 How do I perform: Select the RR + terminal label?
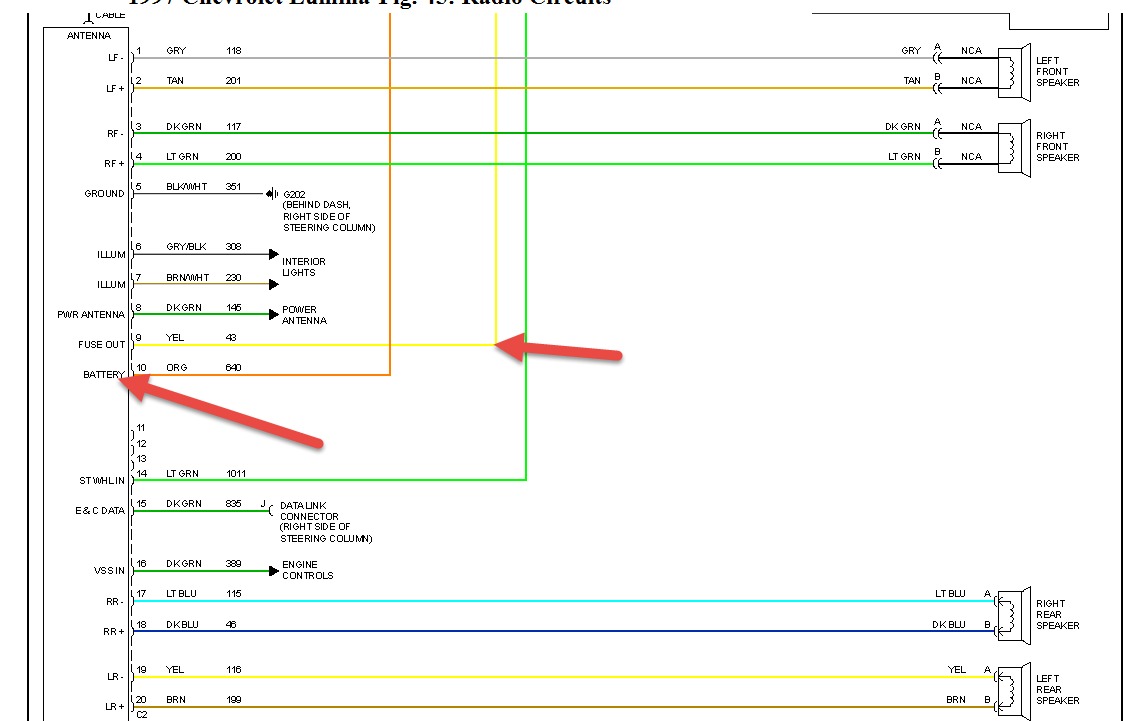(x=114, y=631)
